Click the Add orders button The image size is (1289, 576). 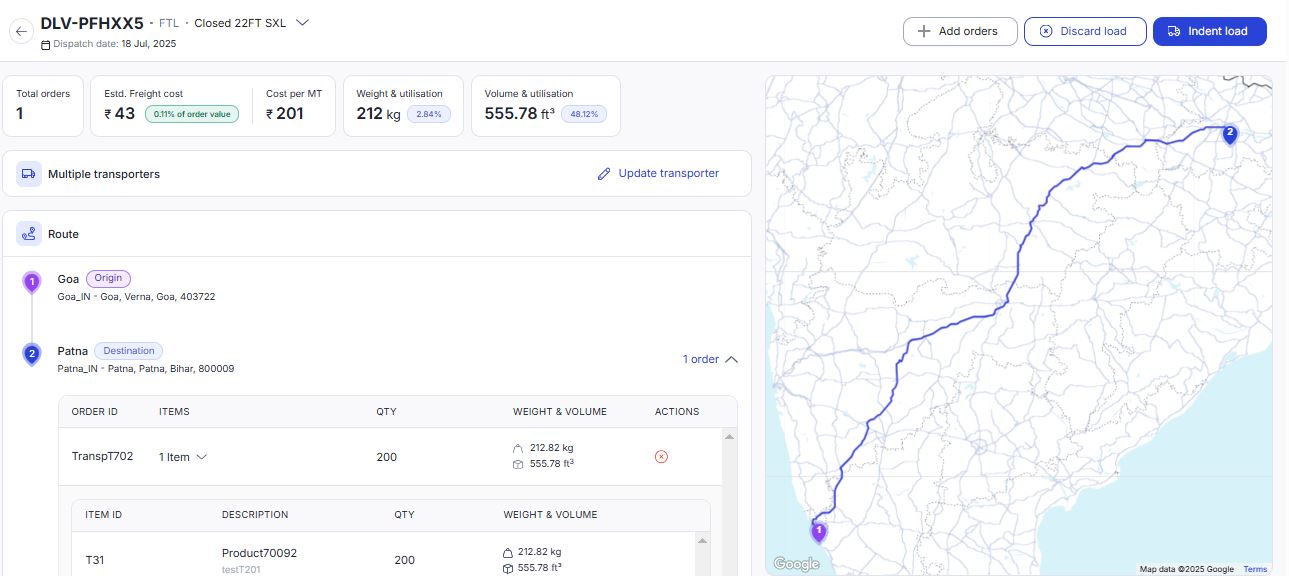tap(959, 31)
